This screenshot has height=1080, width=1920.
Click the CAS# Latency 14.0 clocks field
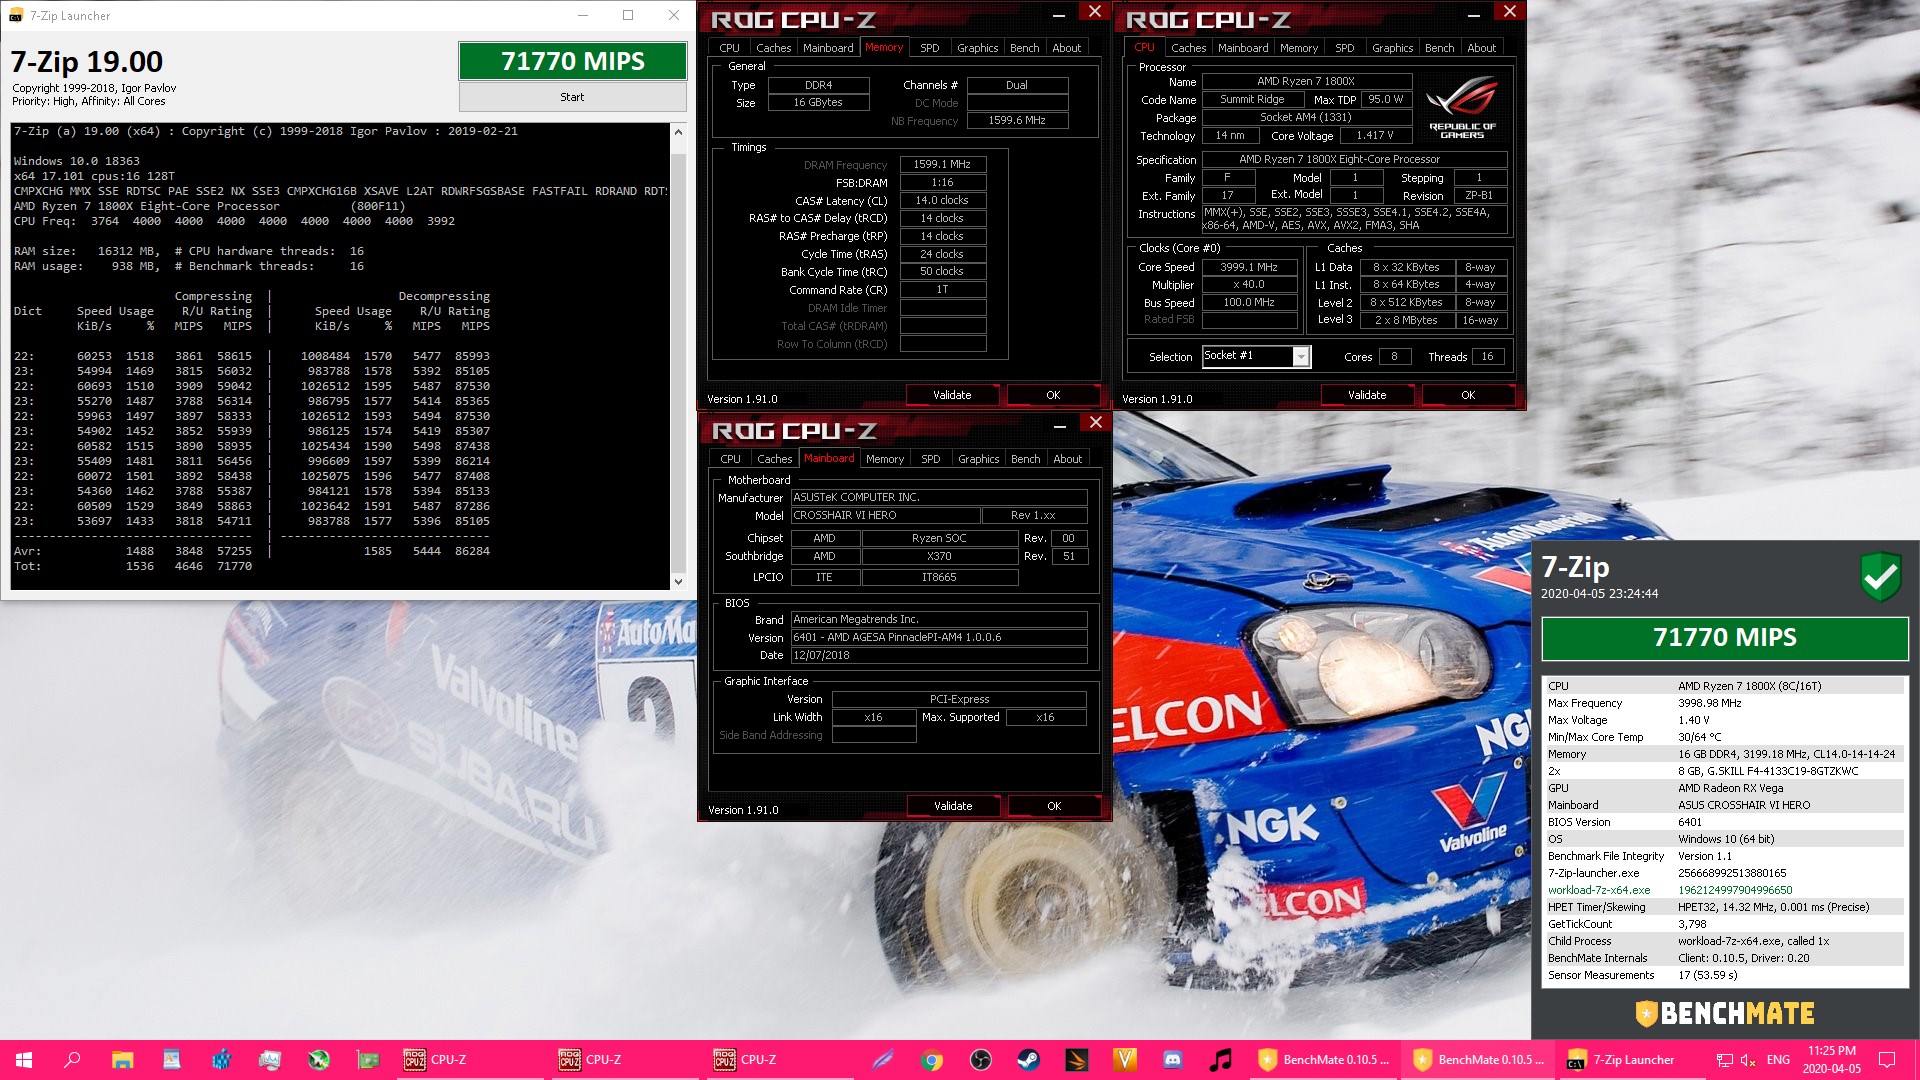[x=942, y=201]
